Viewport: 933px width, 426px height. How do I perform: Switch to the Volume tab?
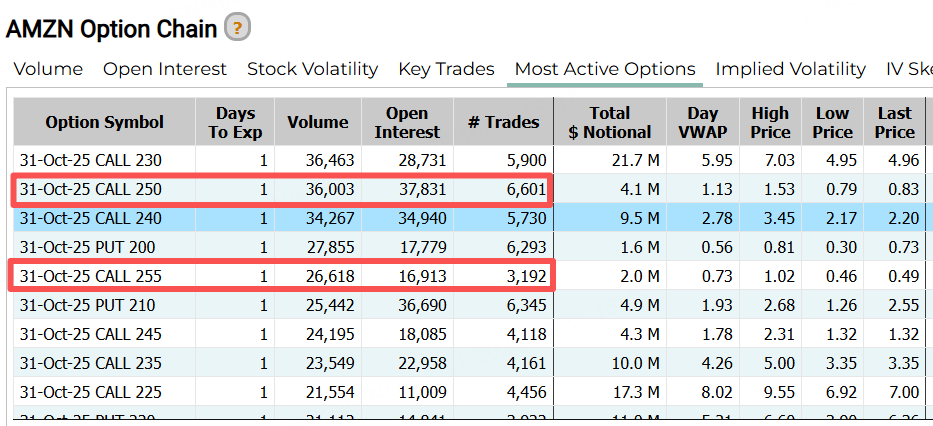[x=48, y=69]
